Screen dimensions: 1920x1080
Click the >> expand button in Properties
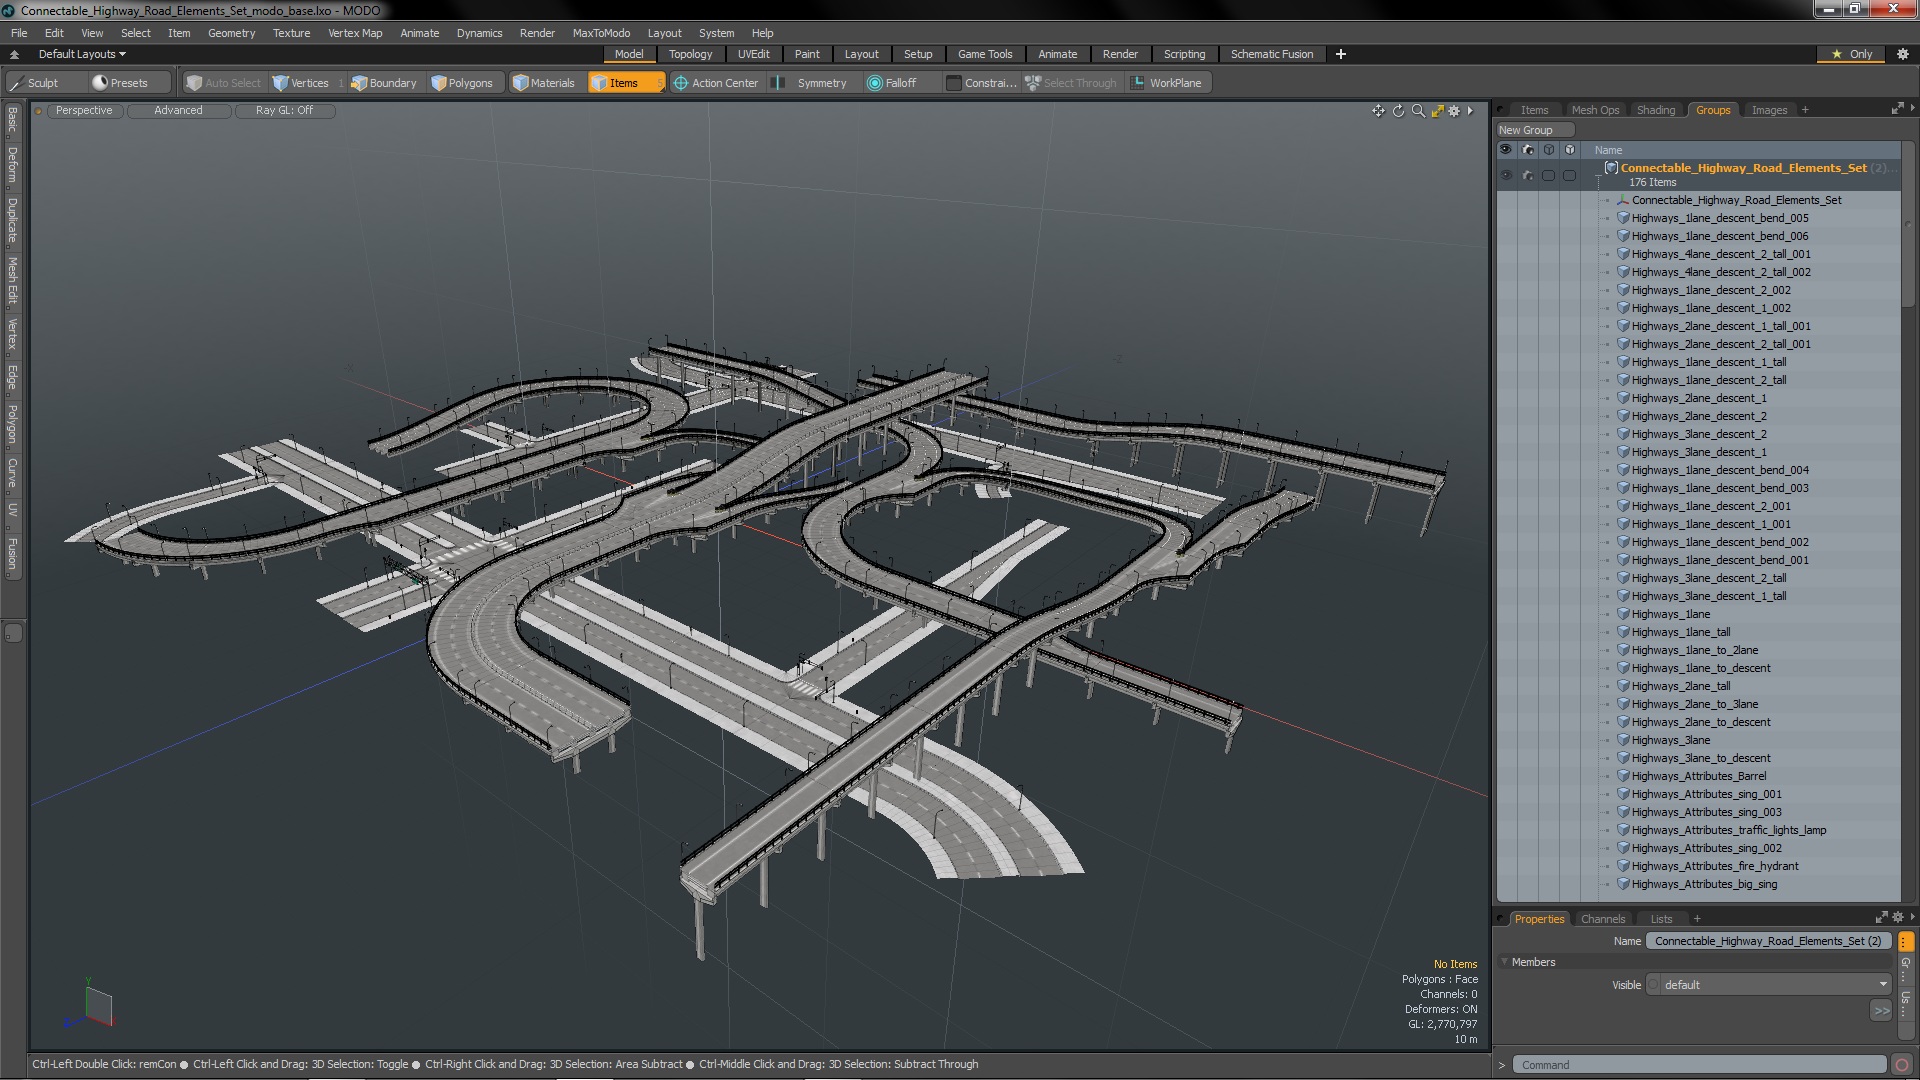(x=1881, y=1011)
